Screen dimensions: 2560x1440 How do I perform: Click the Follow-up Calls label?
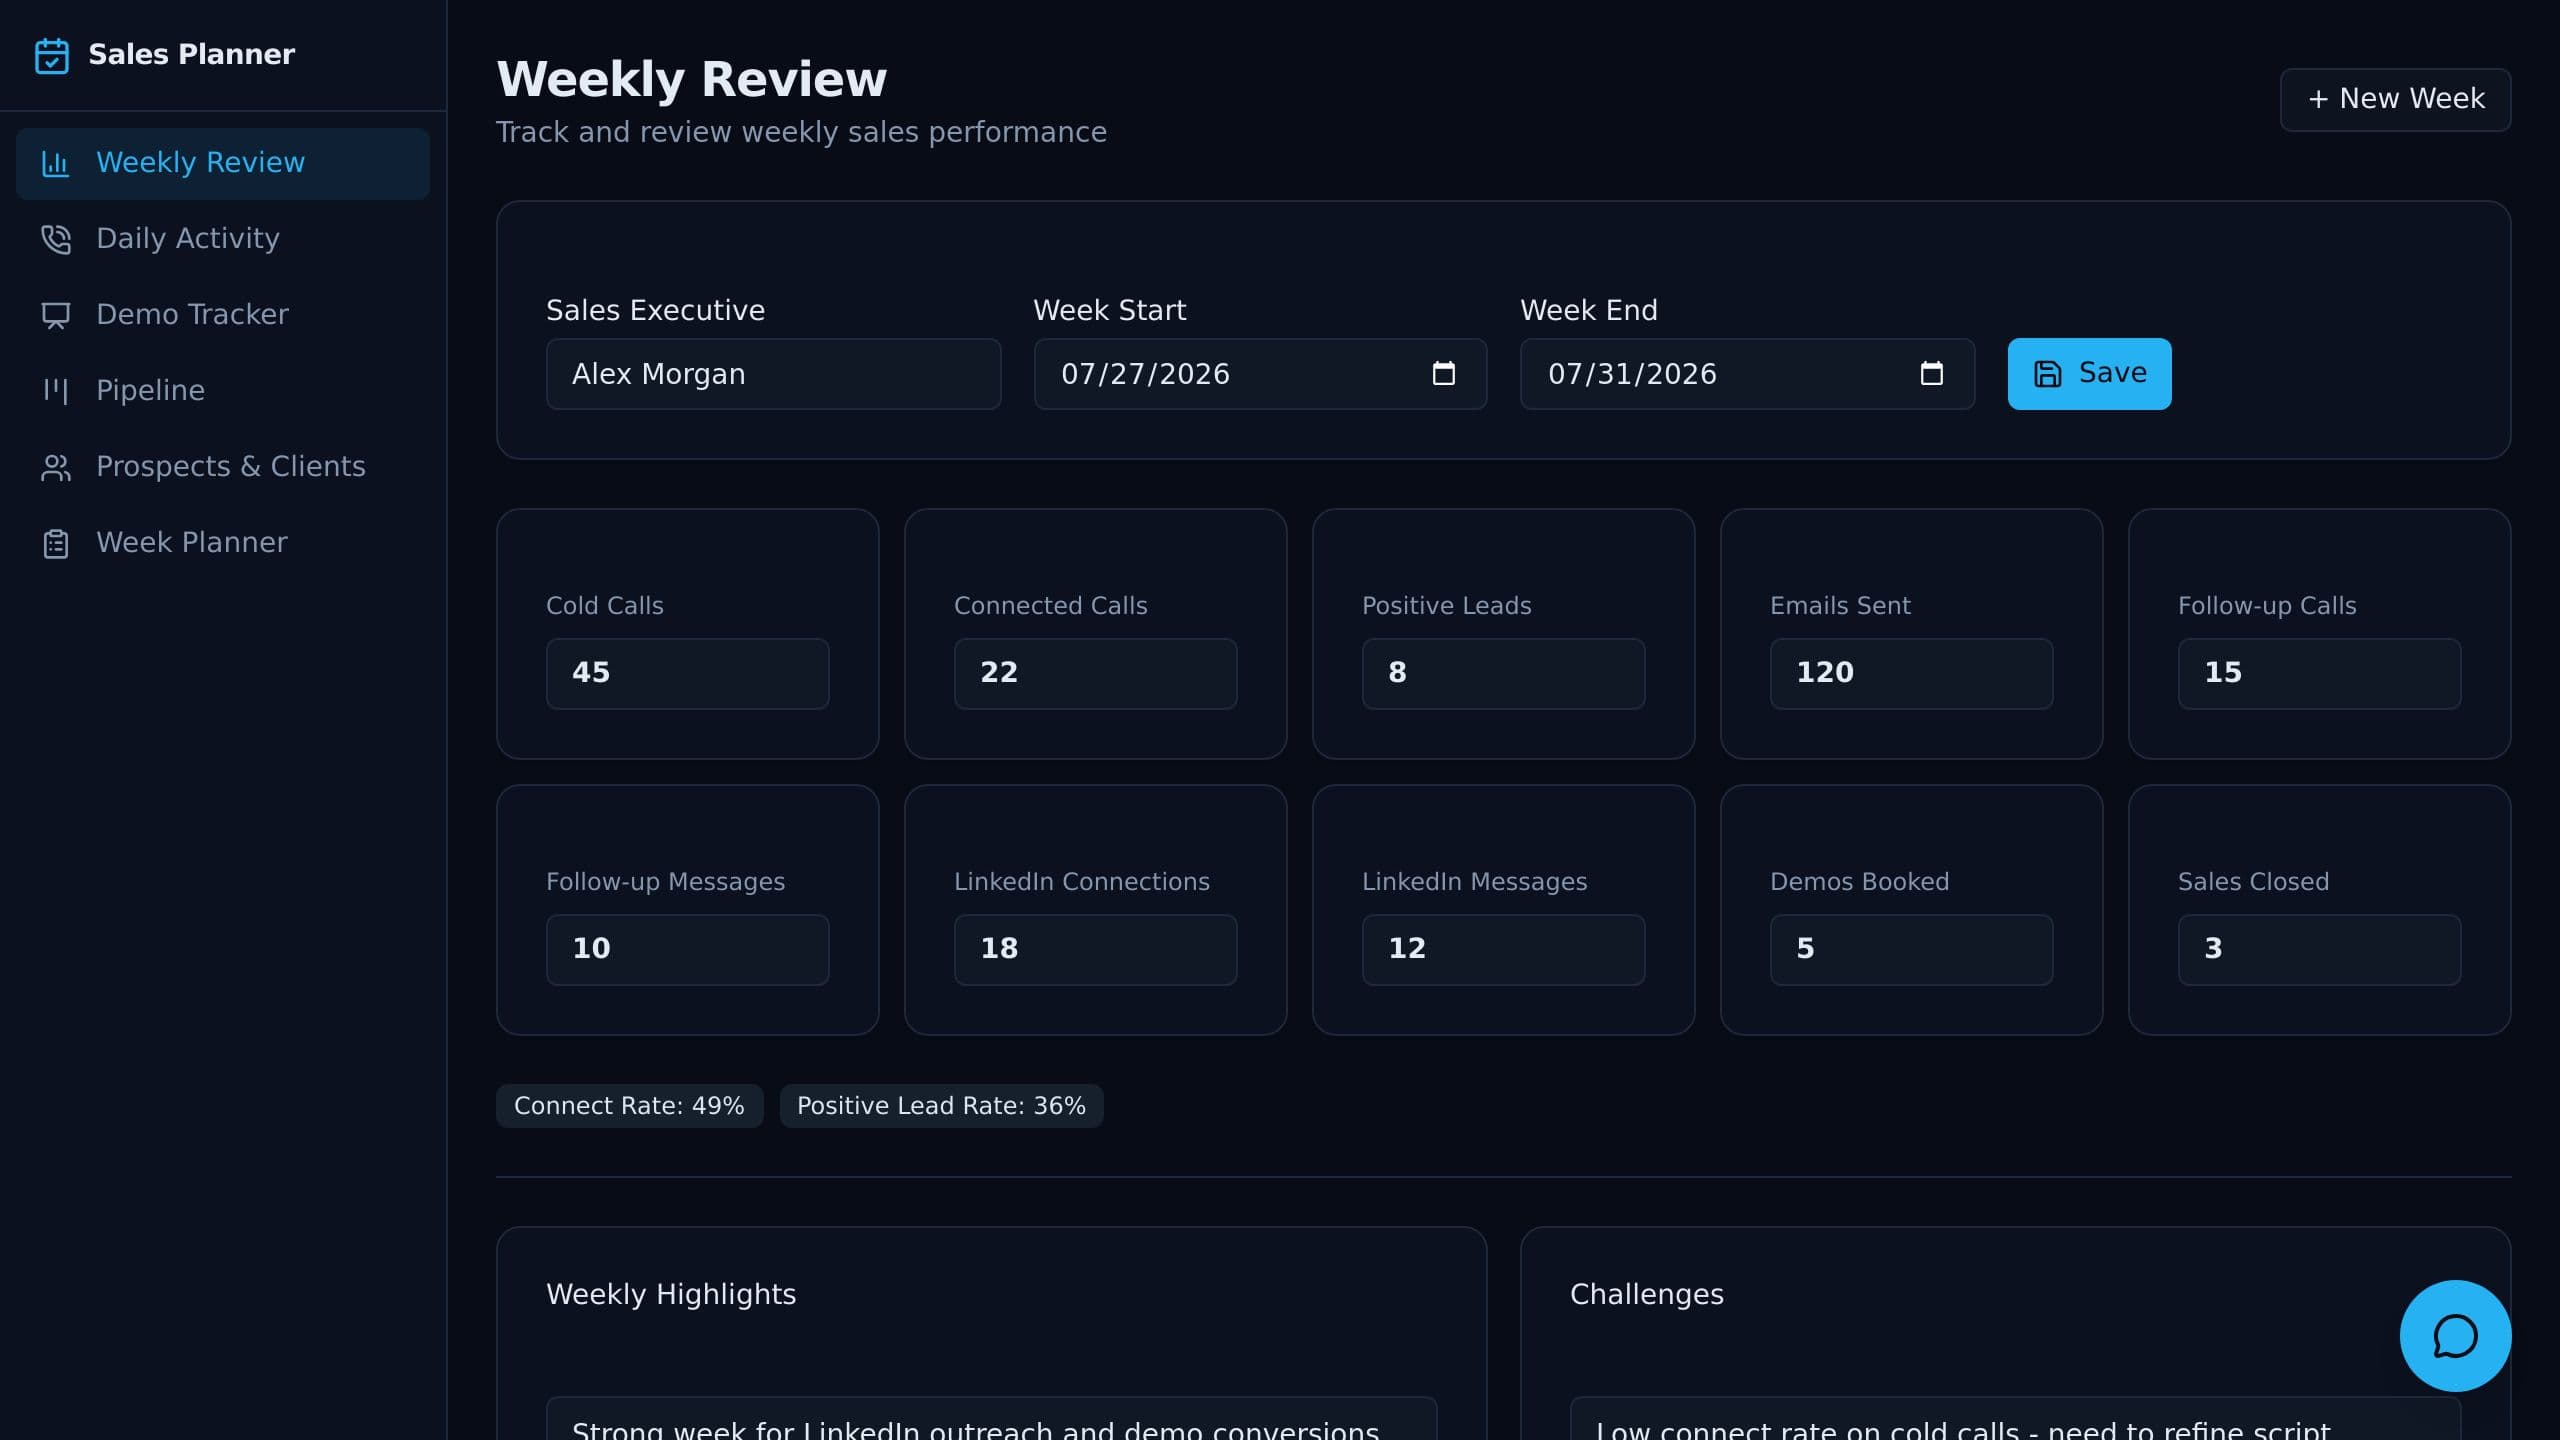2267,606
